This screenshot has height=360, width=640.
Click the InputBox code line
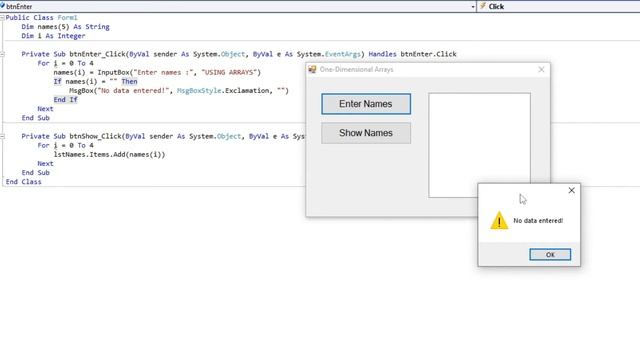pos(157,72)
